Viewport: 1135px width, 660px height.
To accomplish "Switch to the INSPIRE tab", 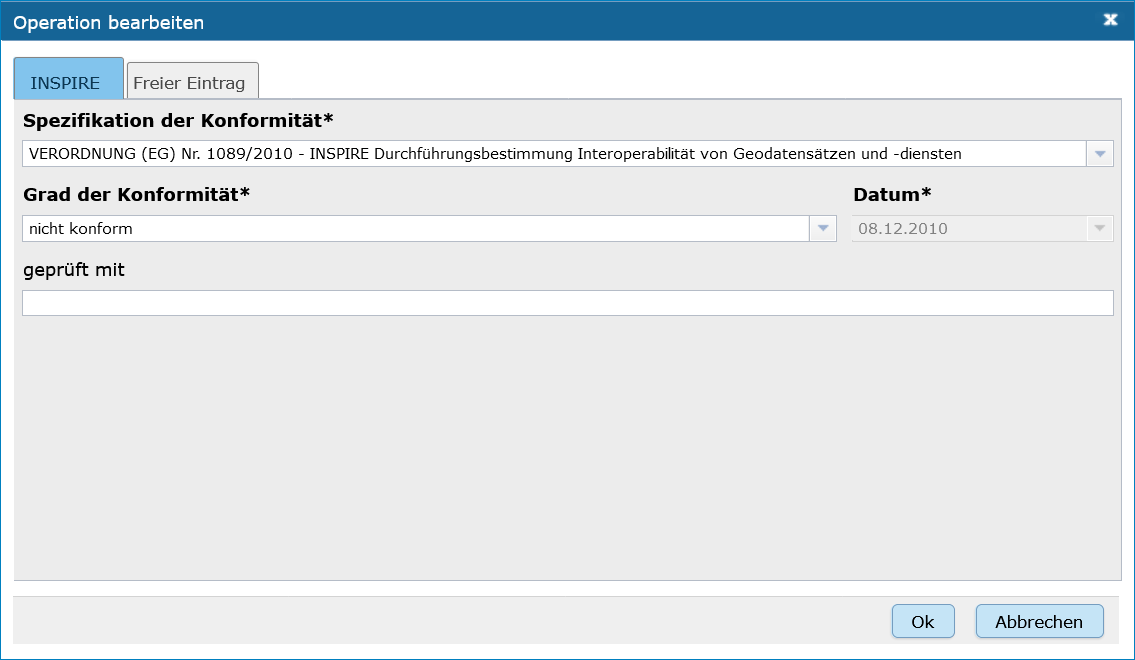I will 68,79.
